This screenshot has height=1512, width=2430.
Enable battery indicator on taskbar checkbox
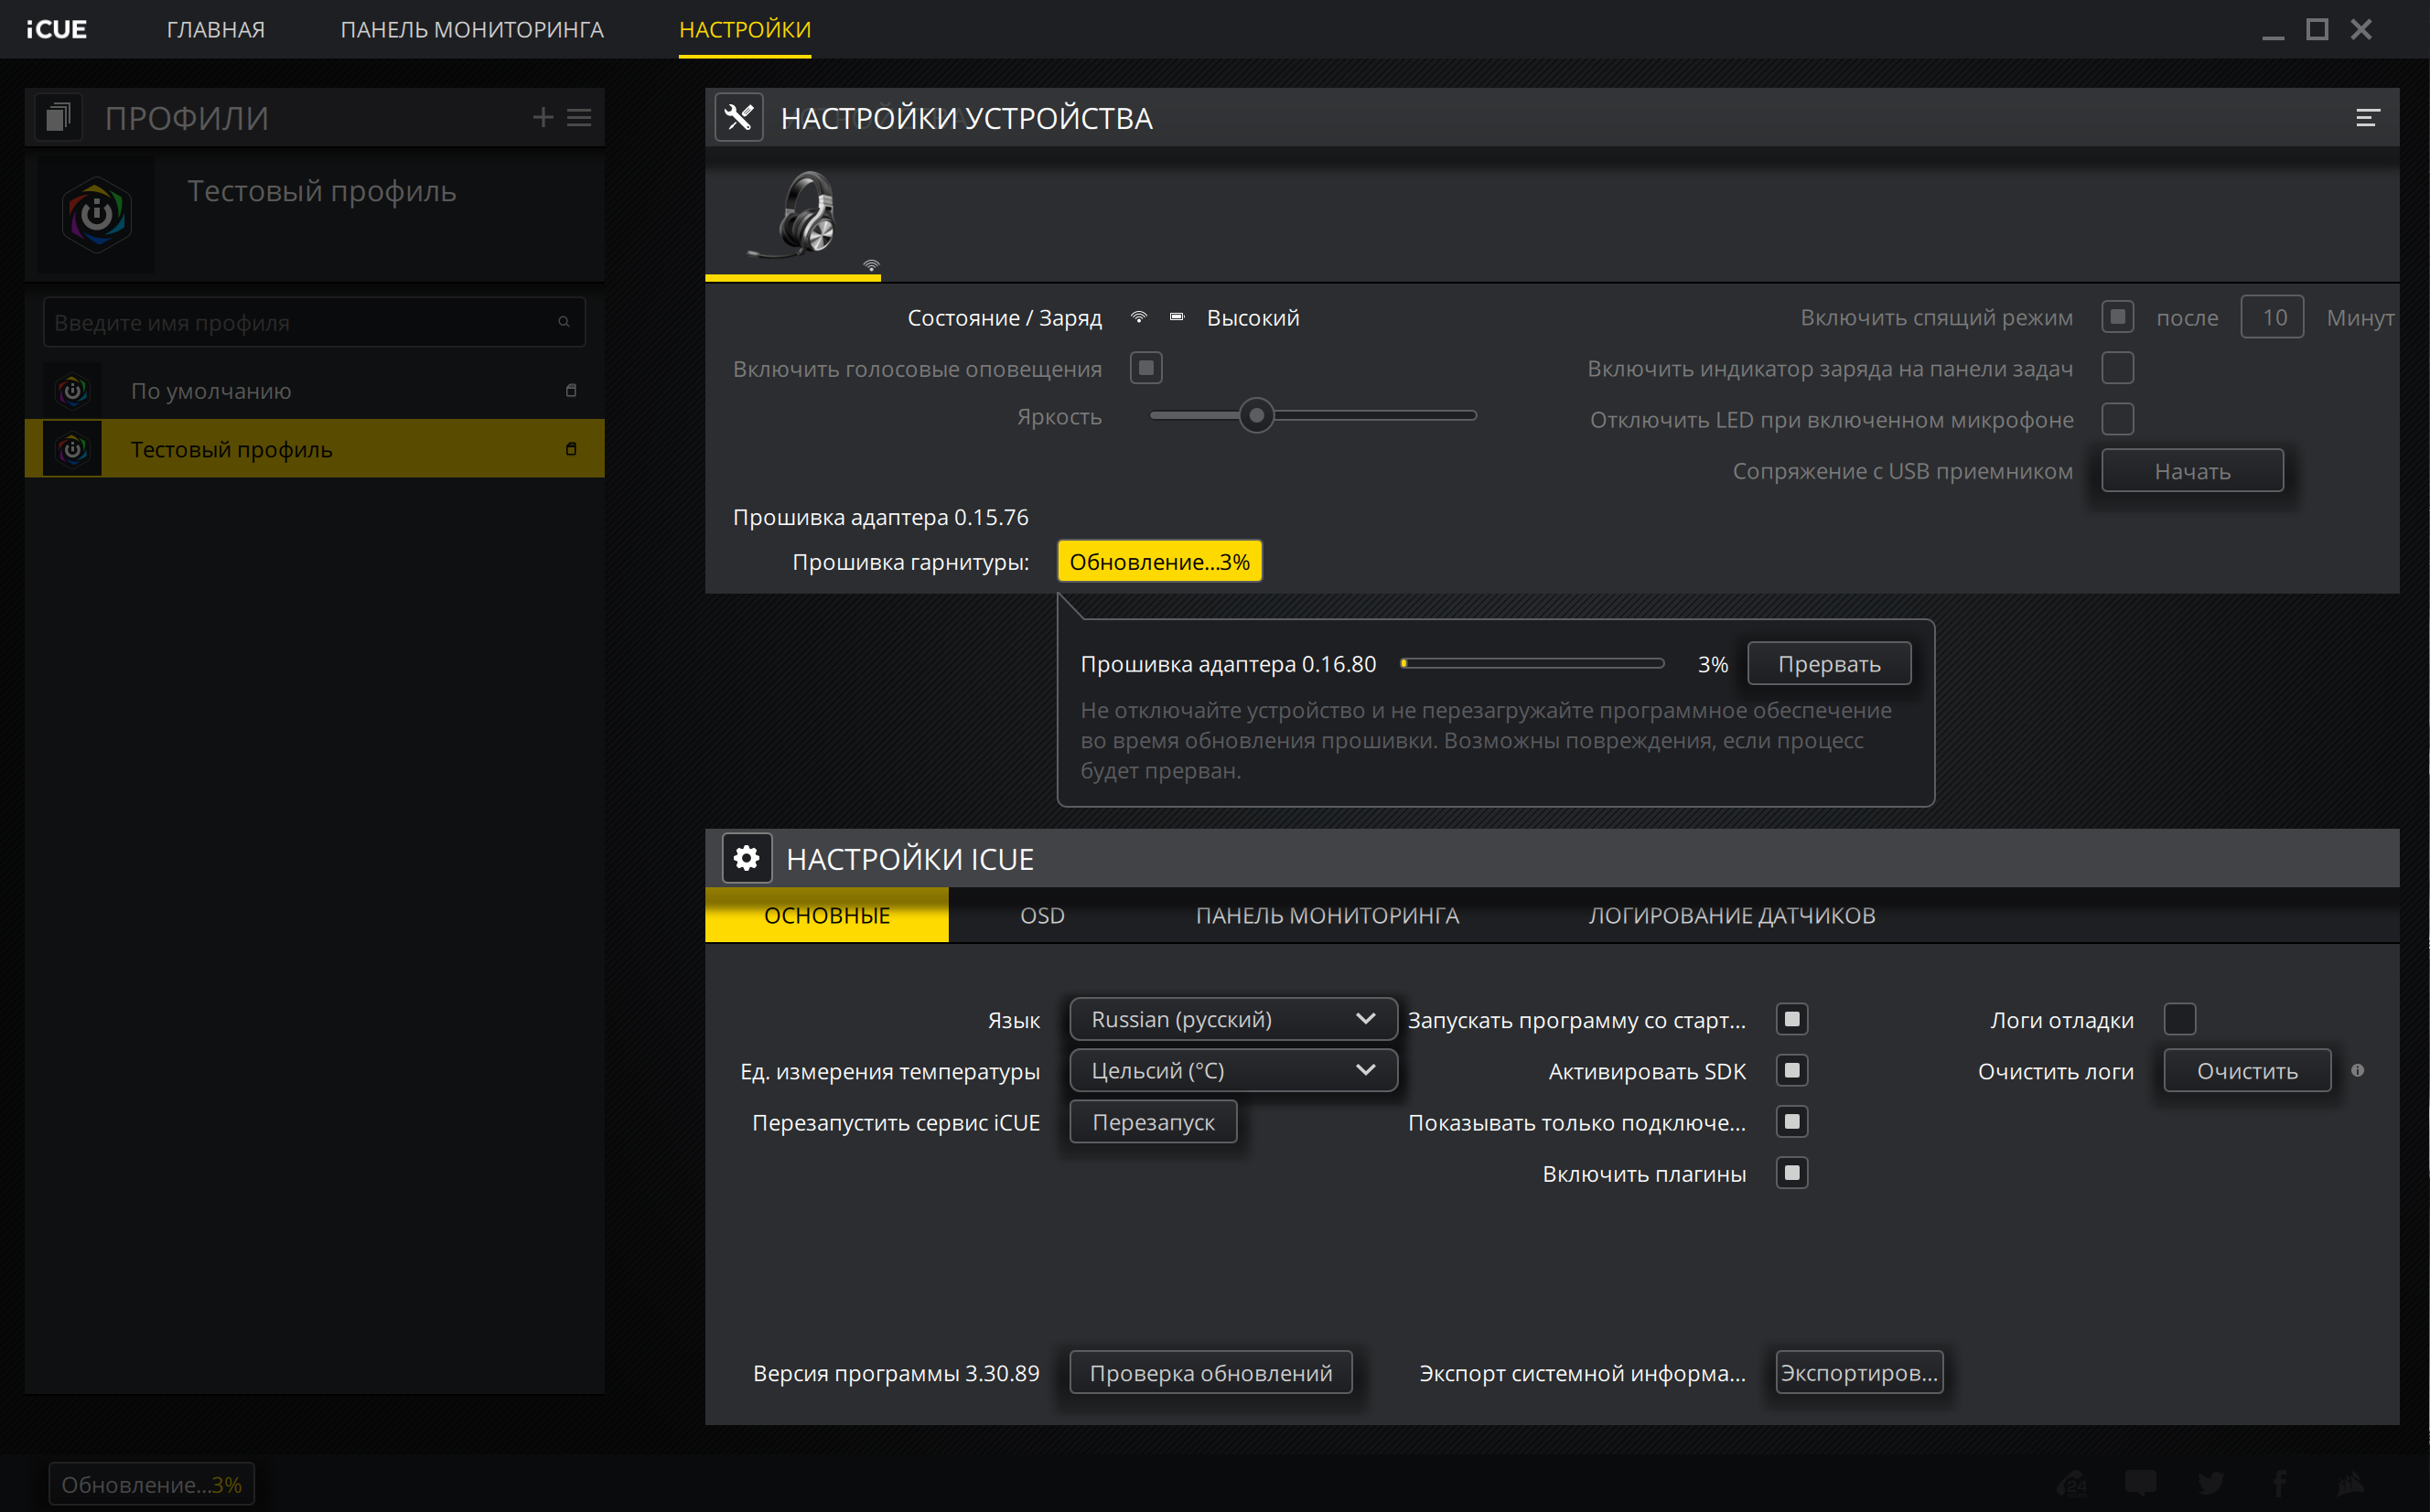(x=2117, y=368)
